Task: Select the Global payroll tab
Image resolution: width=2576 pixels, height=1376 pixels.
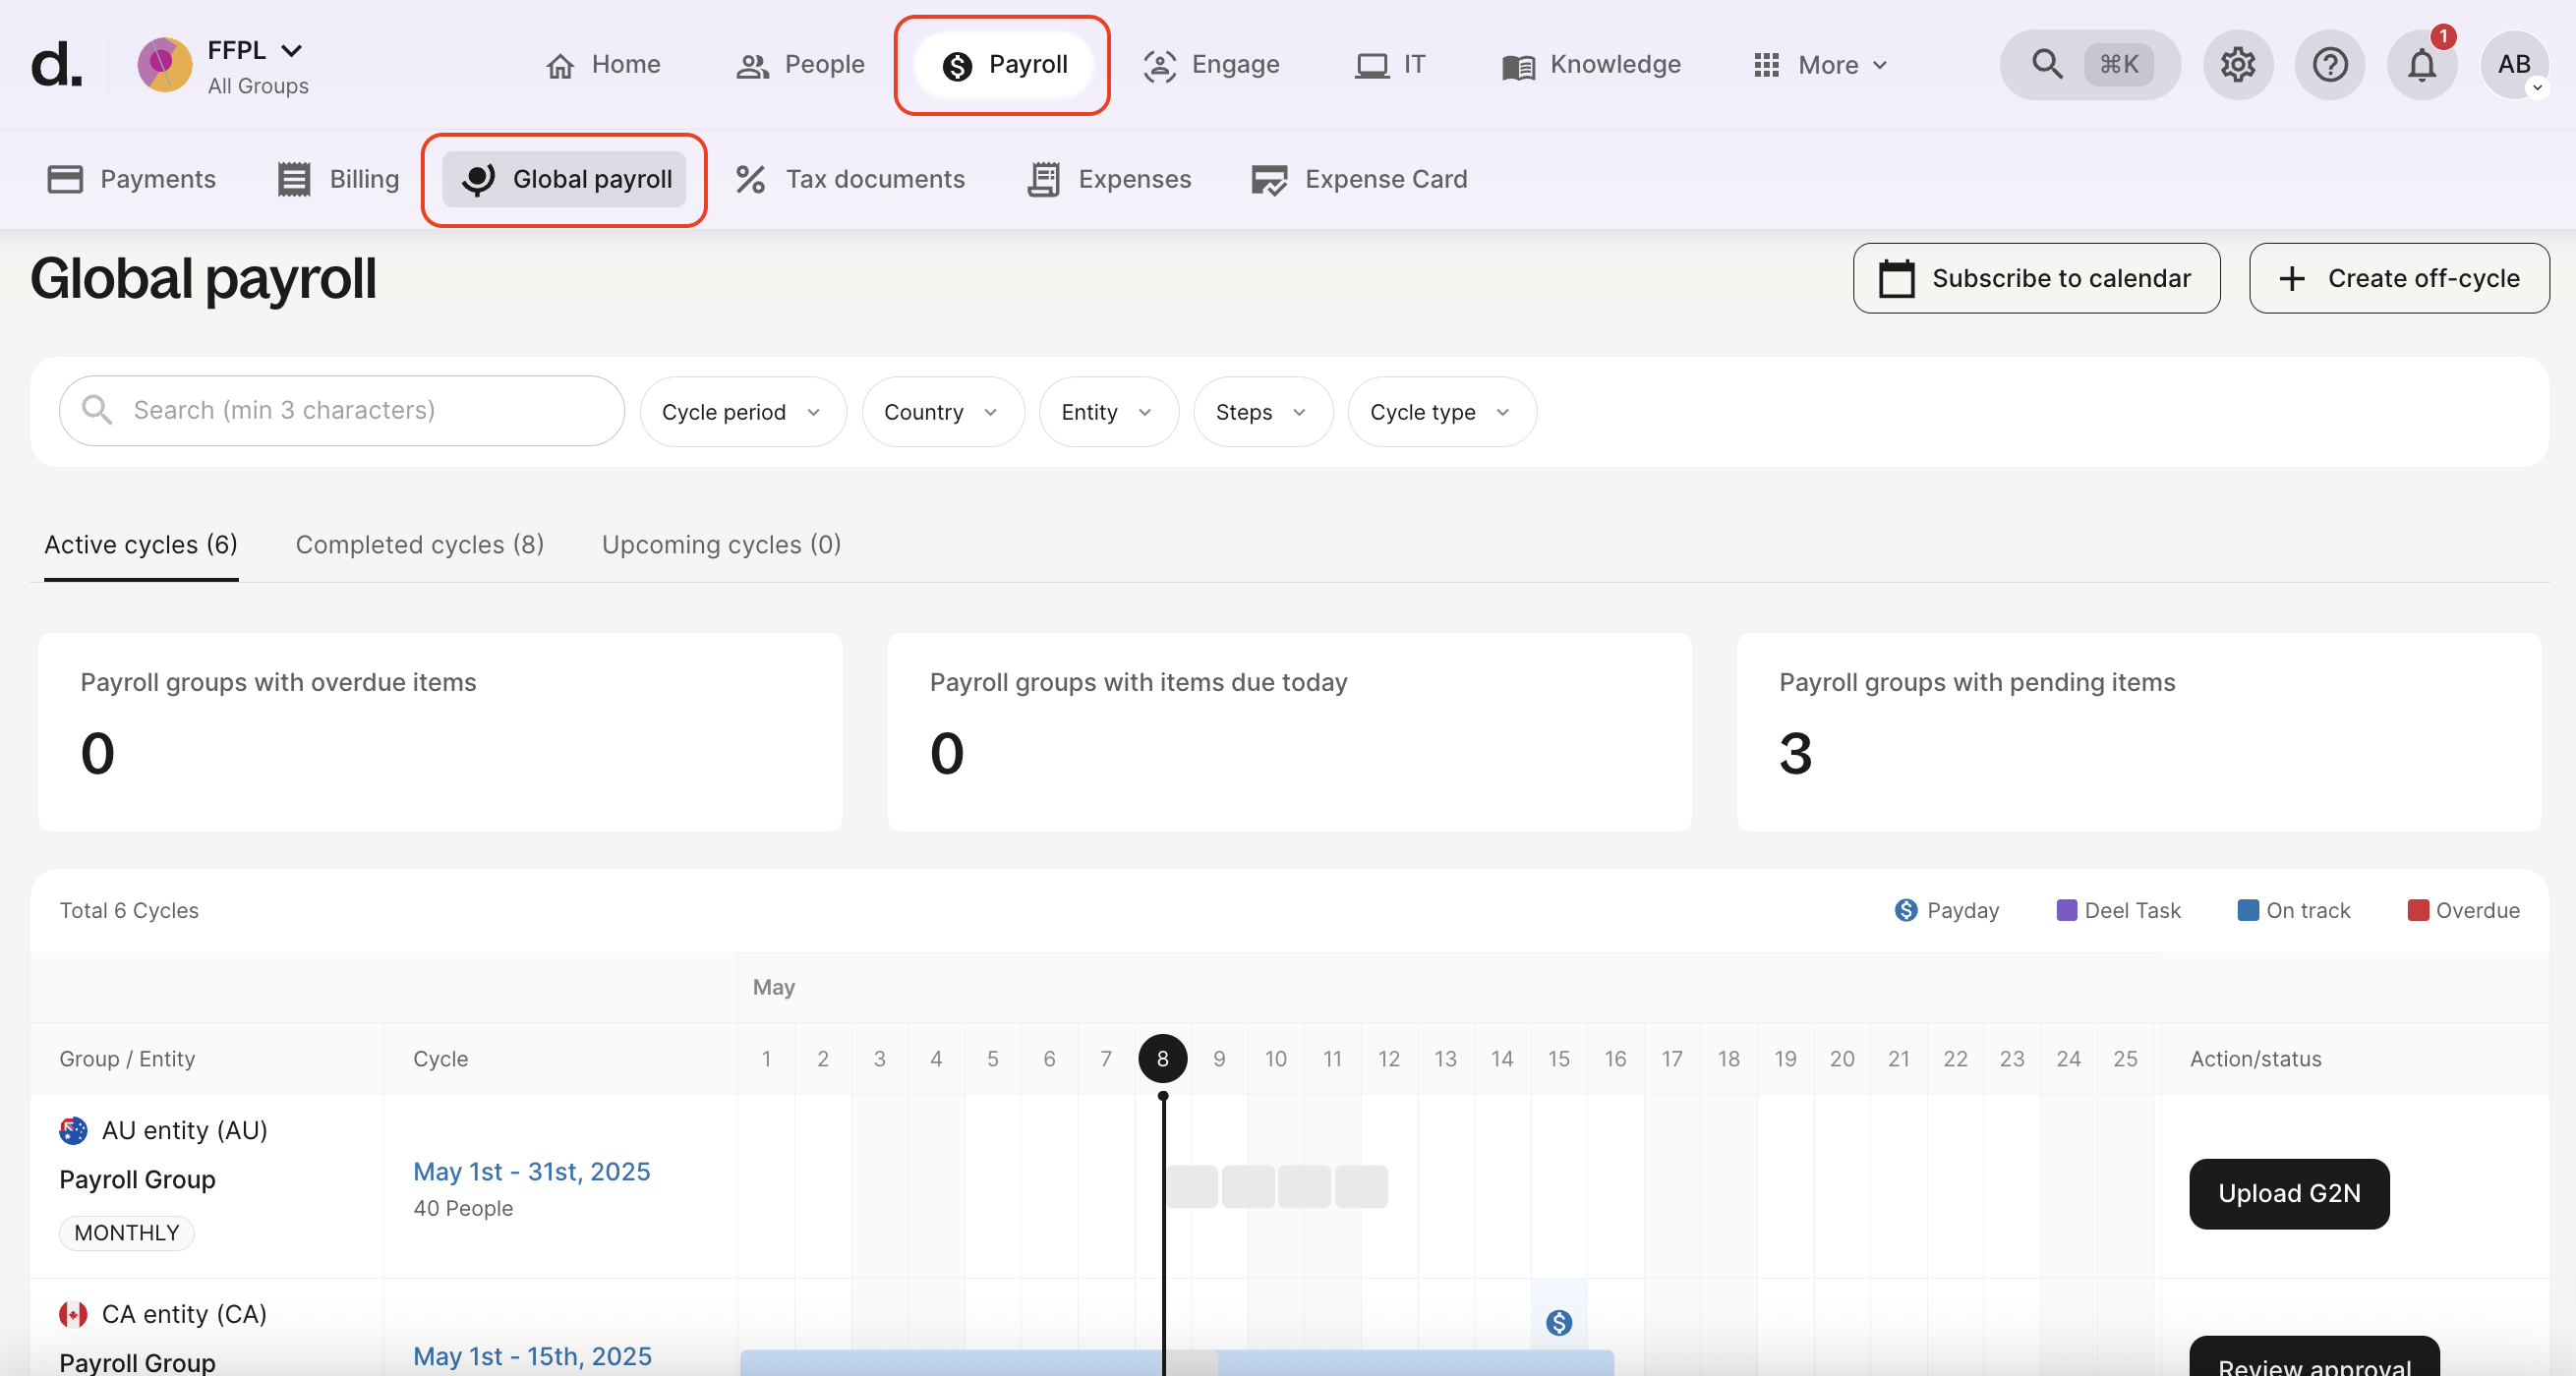Action: (x=565, y=179)
